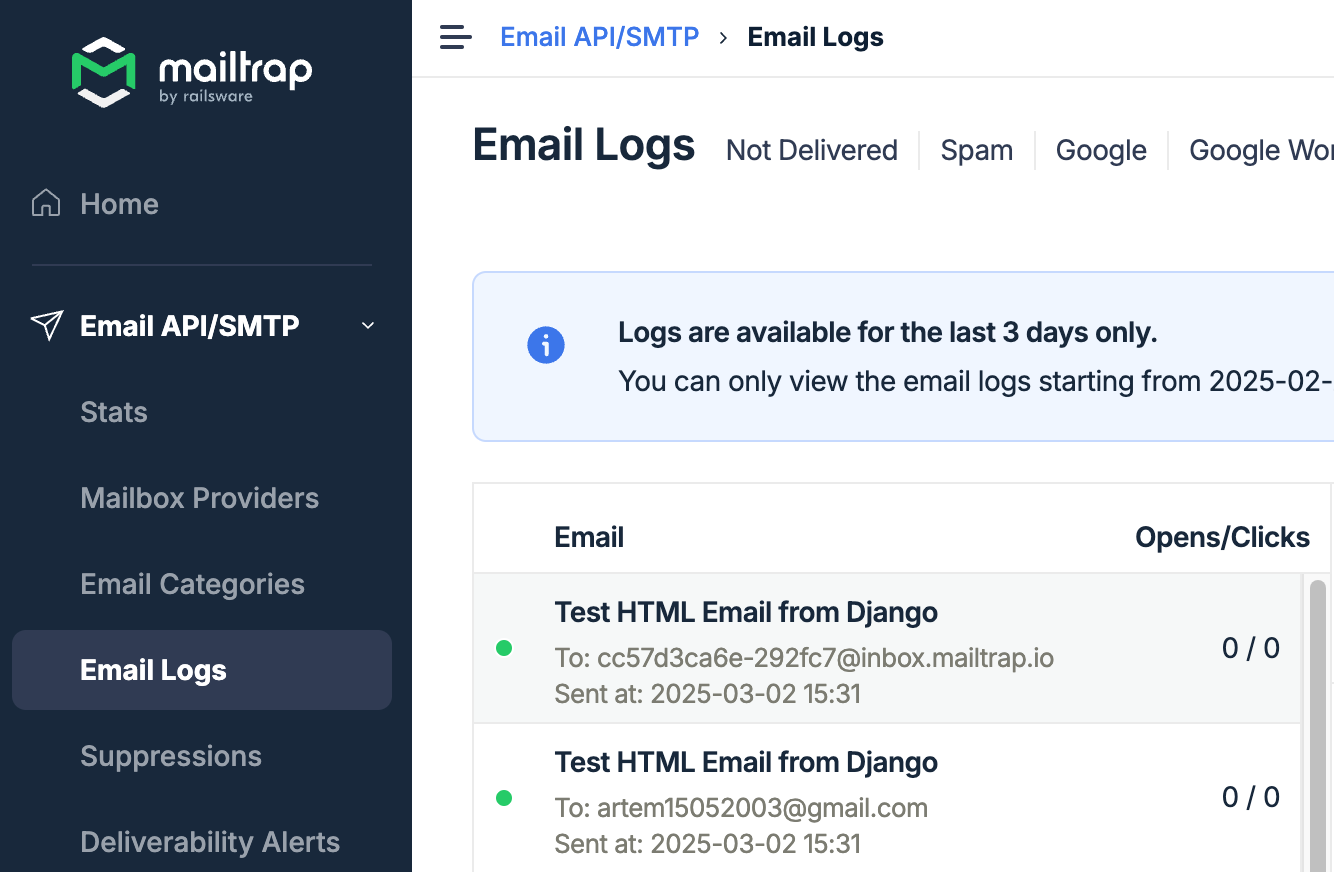The width and height of the screenshot is (1334, 872).
Task: Click the Email column header
Action: click(589, 537)
